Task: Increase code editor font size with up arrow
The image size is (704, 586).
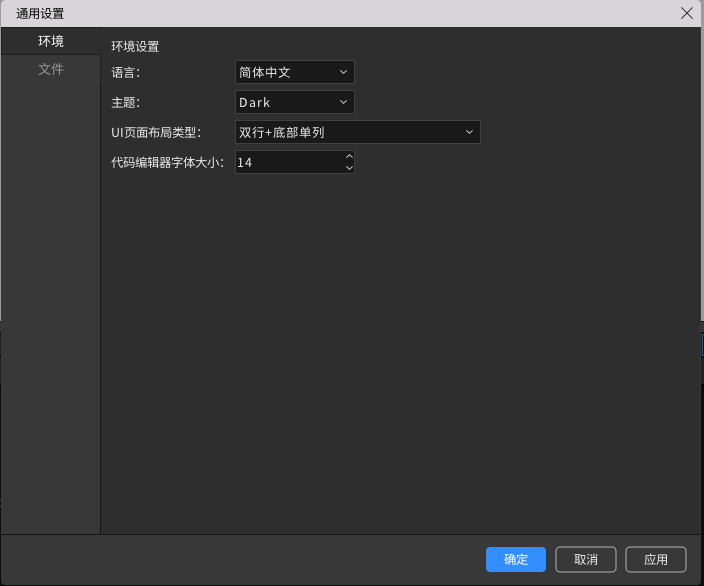Action: pyautogui.click(x=349, y=156)
